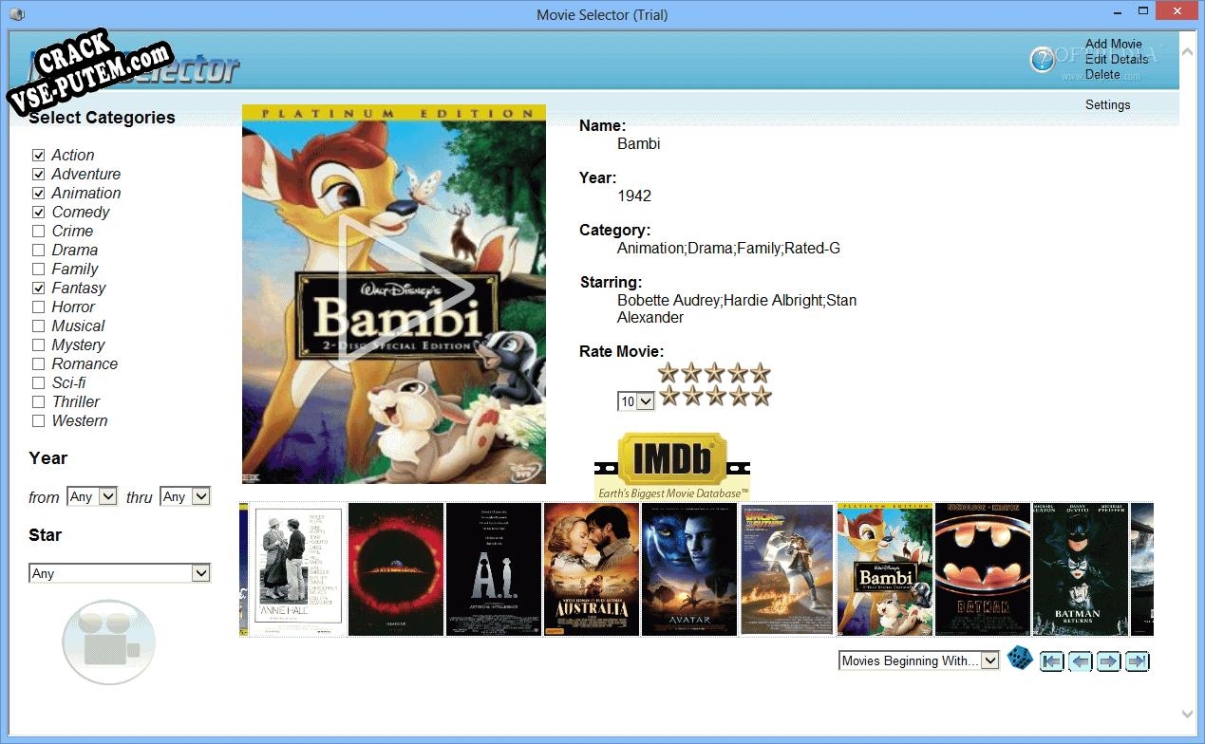This screenshot has height=744, width=1205.
Task: Toggle the Comedy checkbox
Action: 39,212
